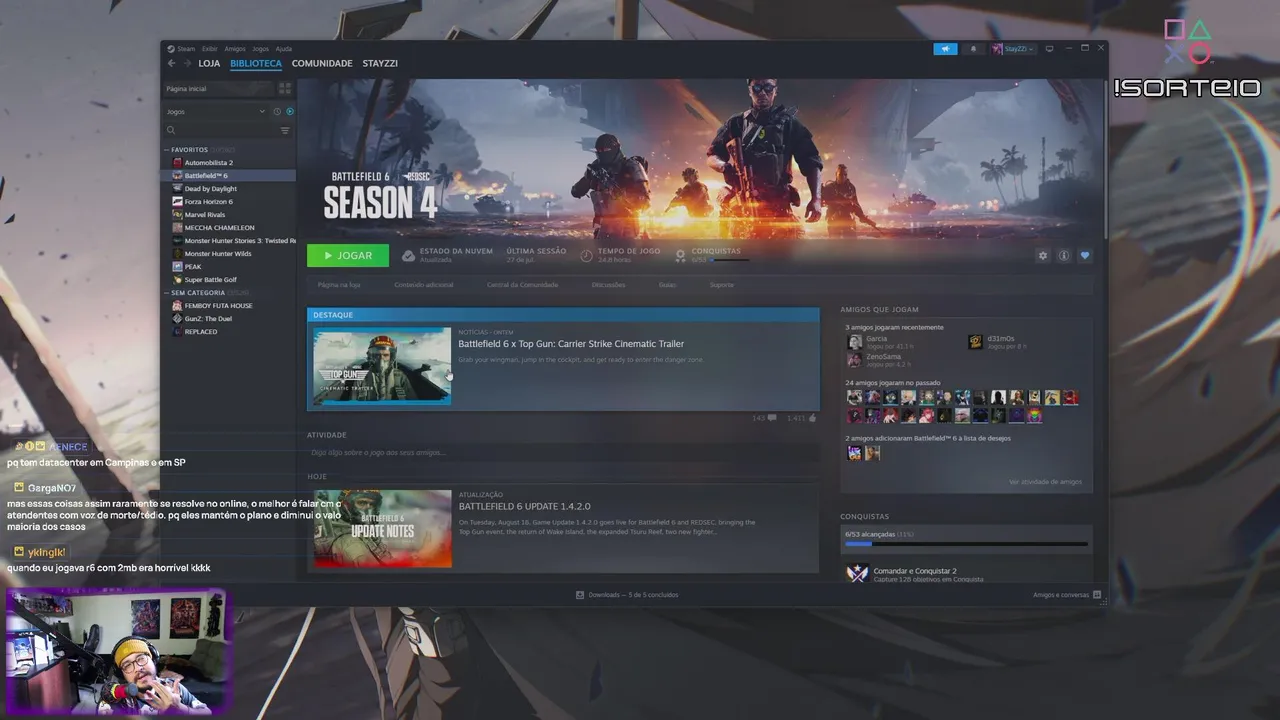Screen dimensions: 1280x720
Task: Select GunZ: The Duel in library
Action: pyautogui.click(x=208, y=319)
